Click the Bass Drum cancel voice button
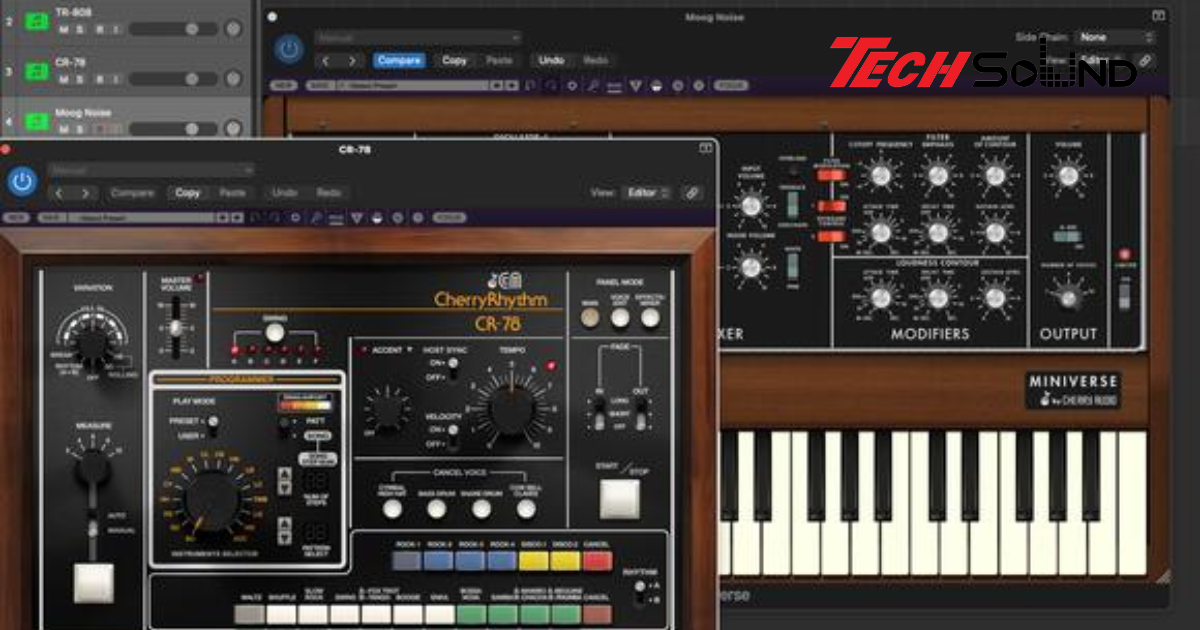Screen dimensions: 1200x630 pos(436,508)
